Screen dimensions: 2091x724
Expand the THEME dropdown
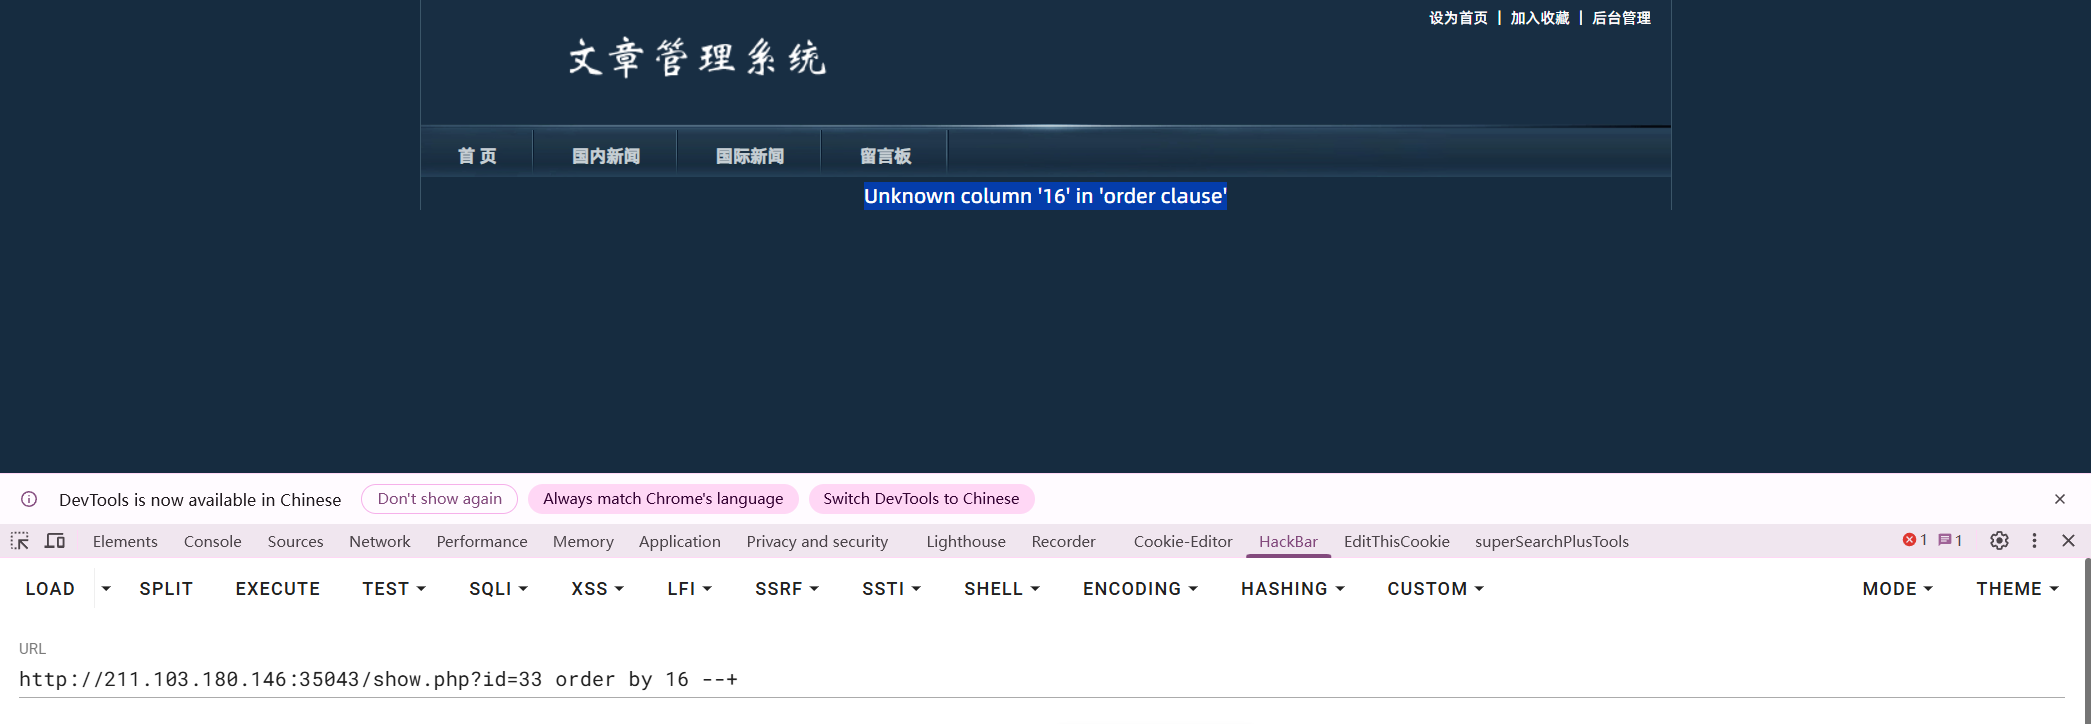coord(2017,589)
